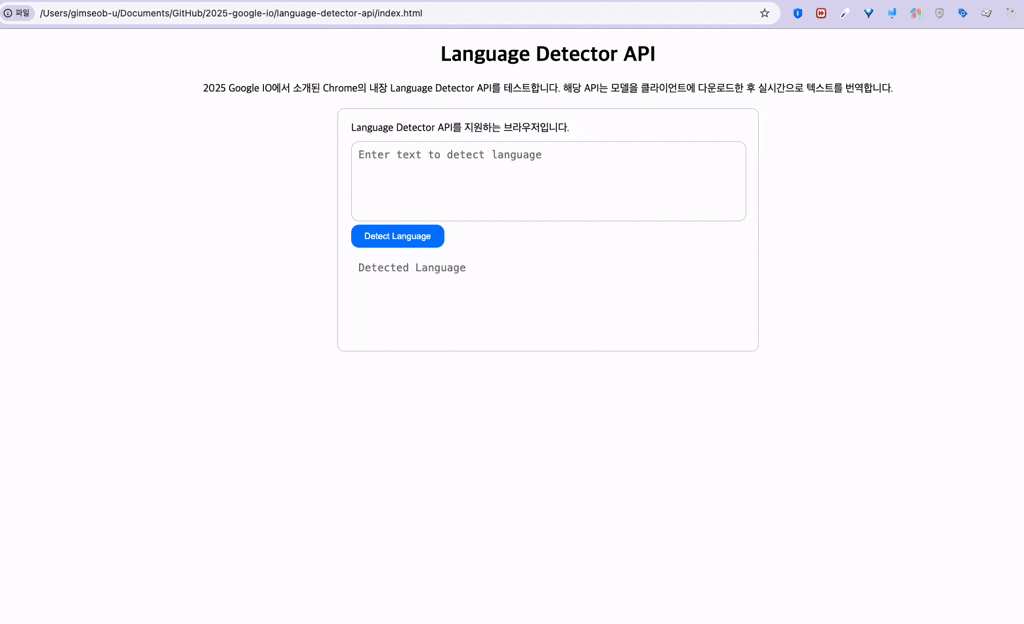Show site info for the file page
Screen dimensions: 1024x624
tap(17, 13)
